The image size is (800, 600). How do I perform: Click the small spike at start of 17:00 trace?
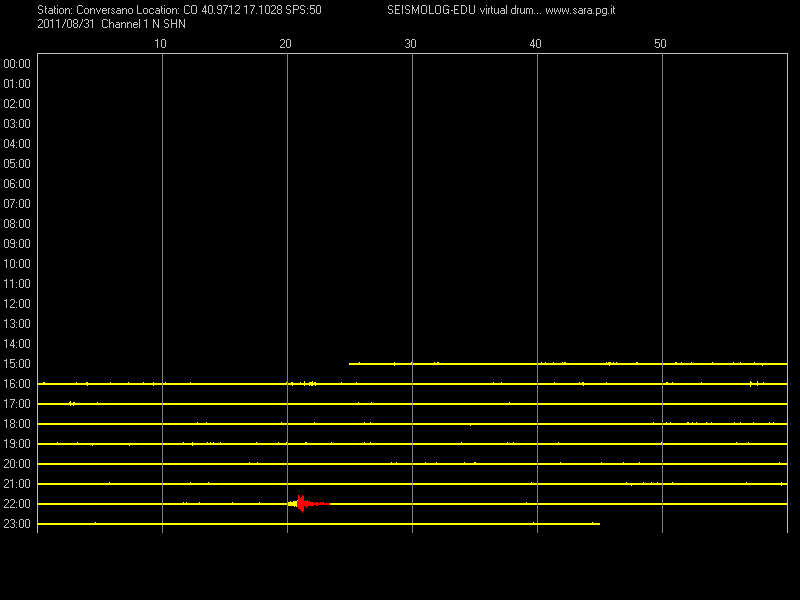(x=72, y=404)
